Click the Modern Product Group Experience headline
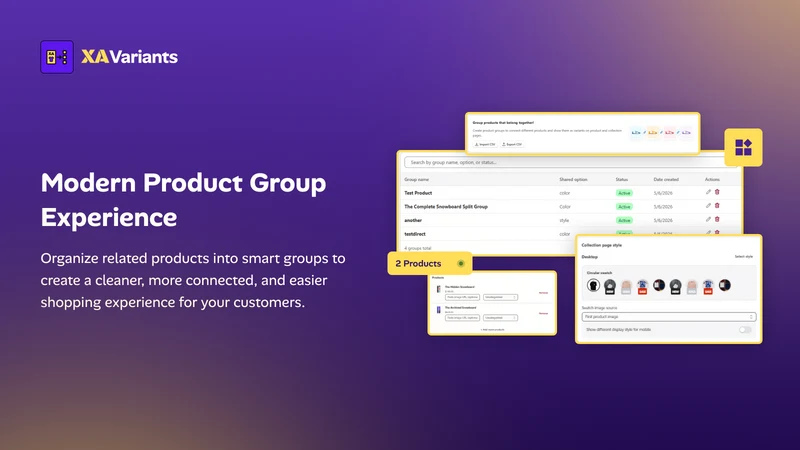Viewport: 800px width, 450px height. (184, 199)
